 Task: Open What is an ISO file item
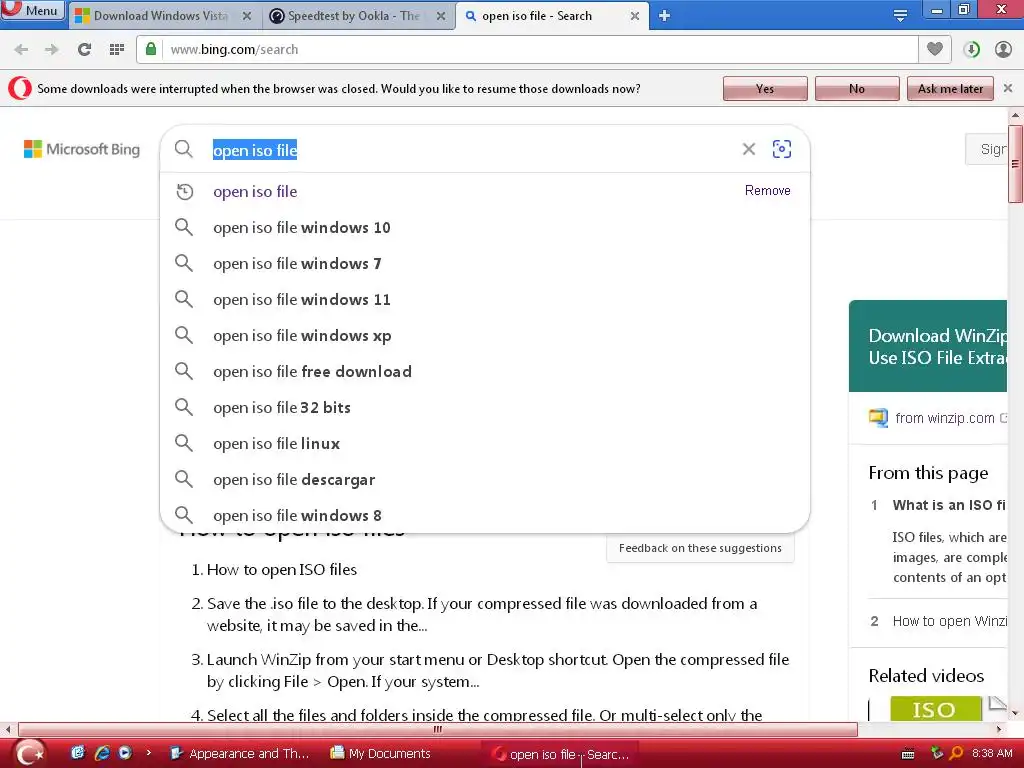(x=949, y=505)
